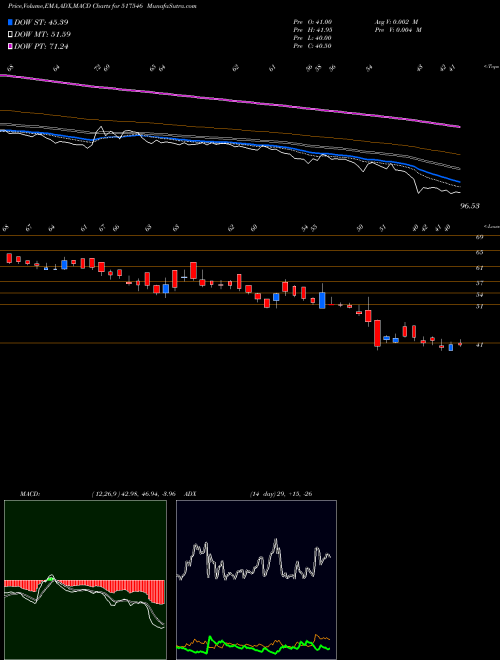This screenshot has width=500, height=660.
Task: Click the magenta long-term EMA line
Action: point(230,101)
